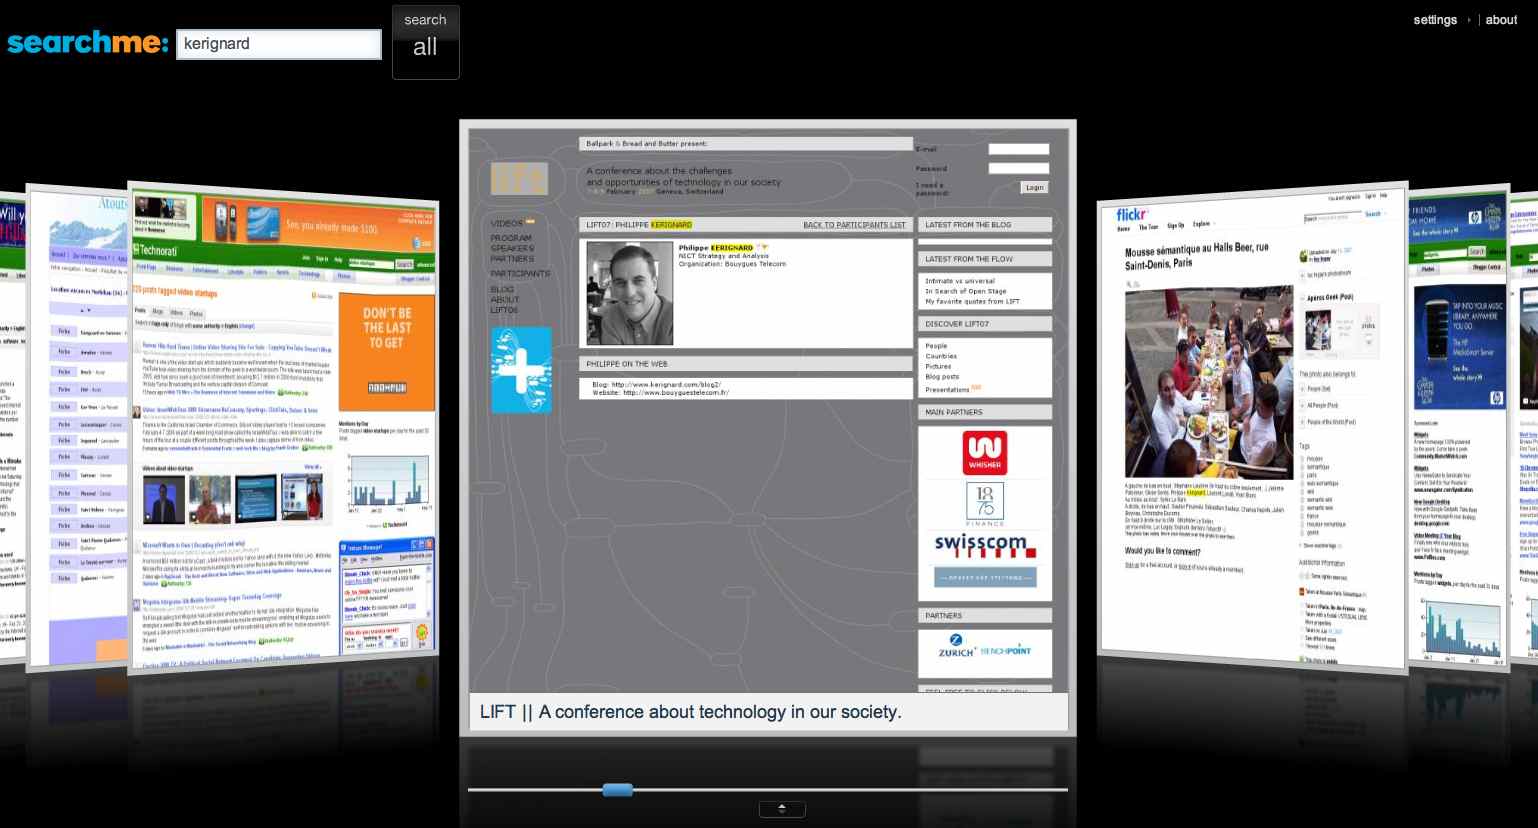Click the orange 'Don't be the last' ad

click(387, 350)
